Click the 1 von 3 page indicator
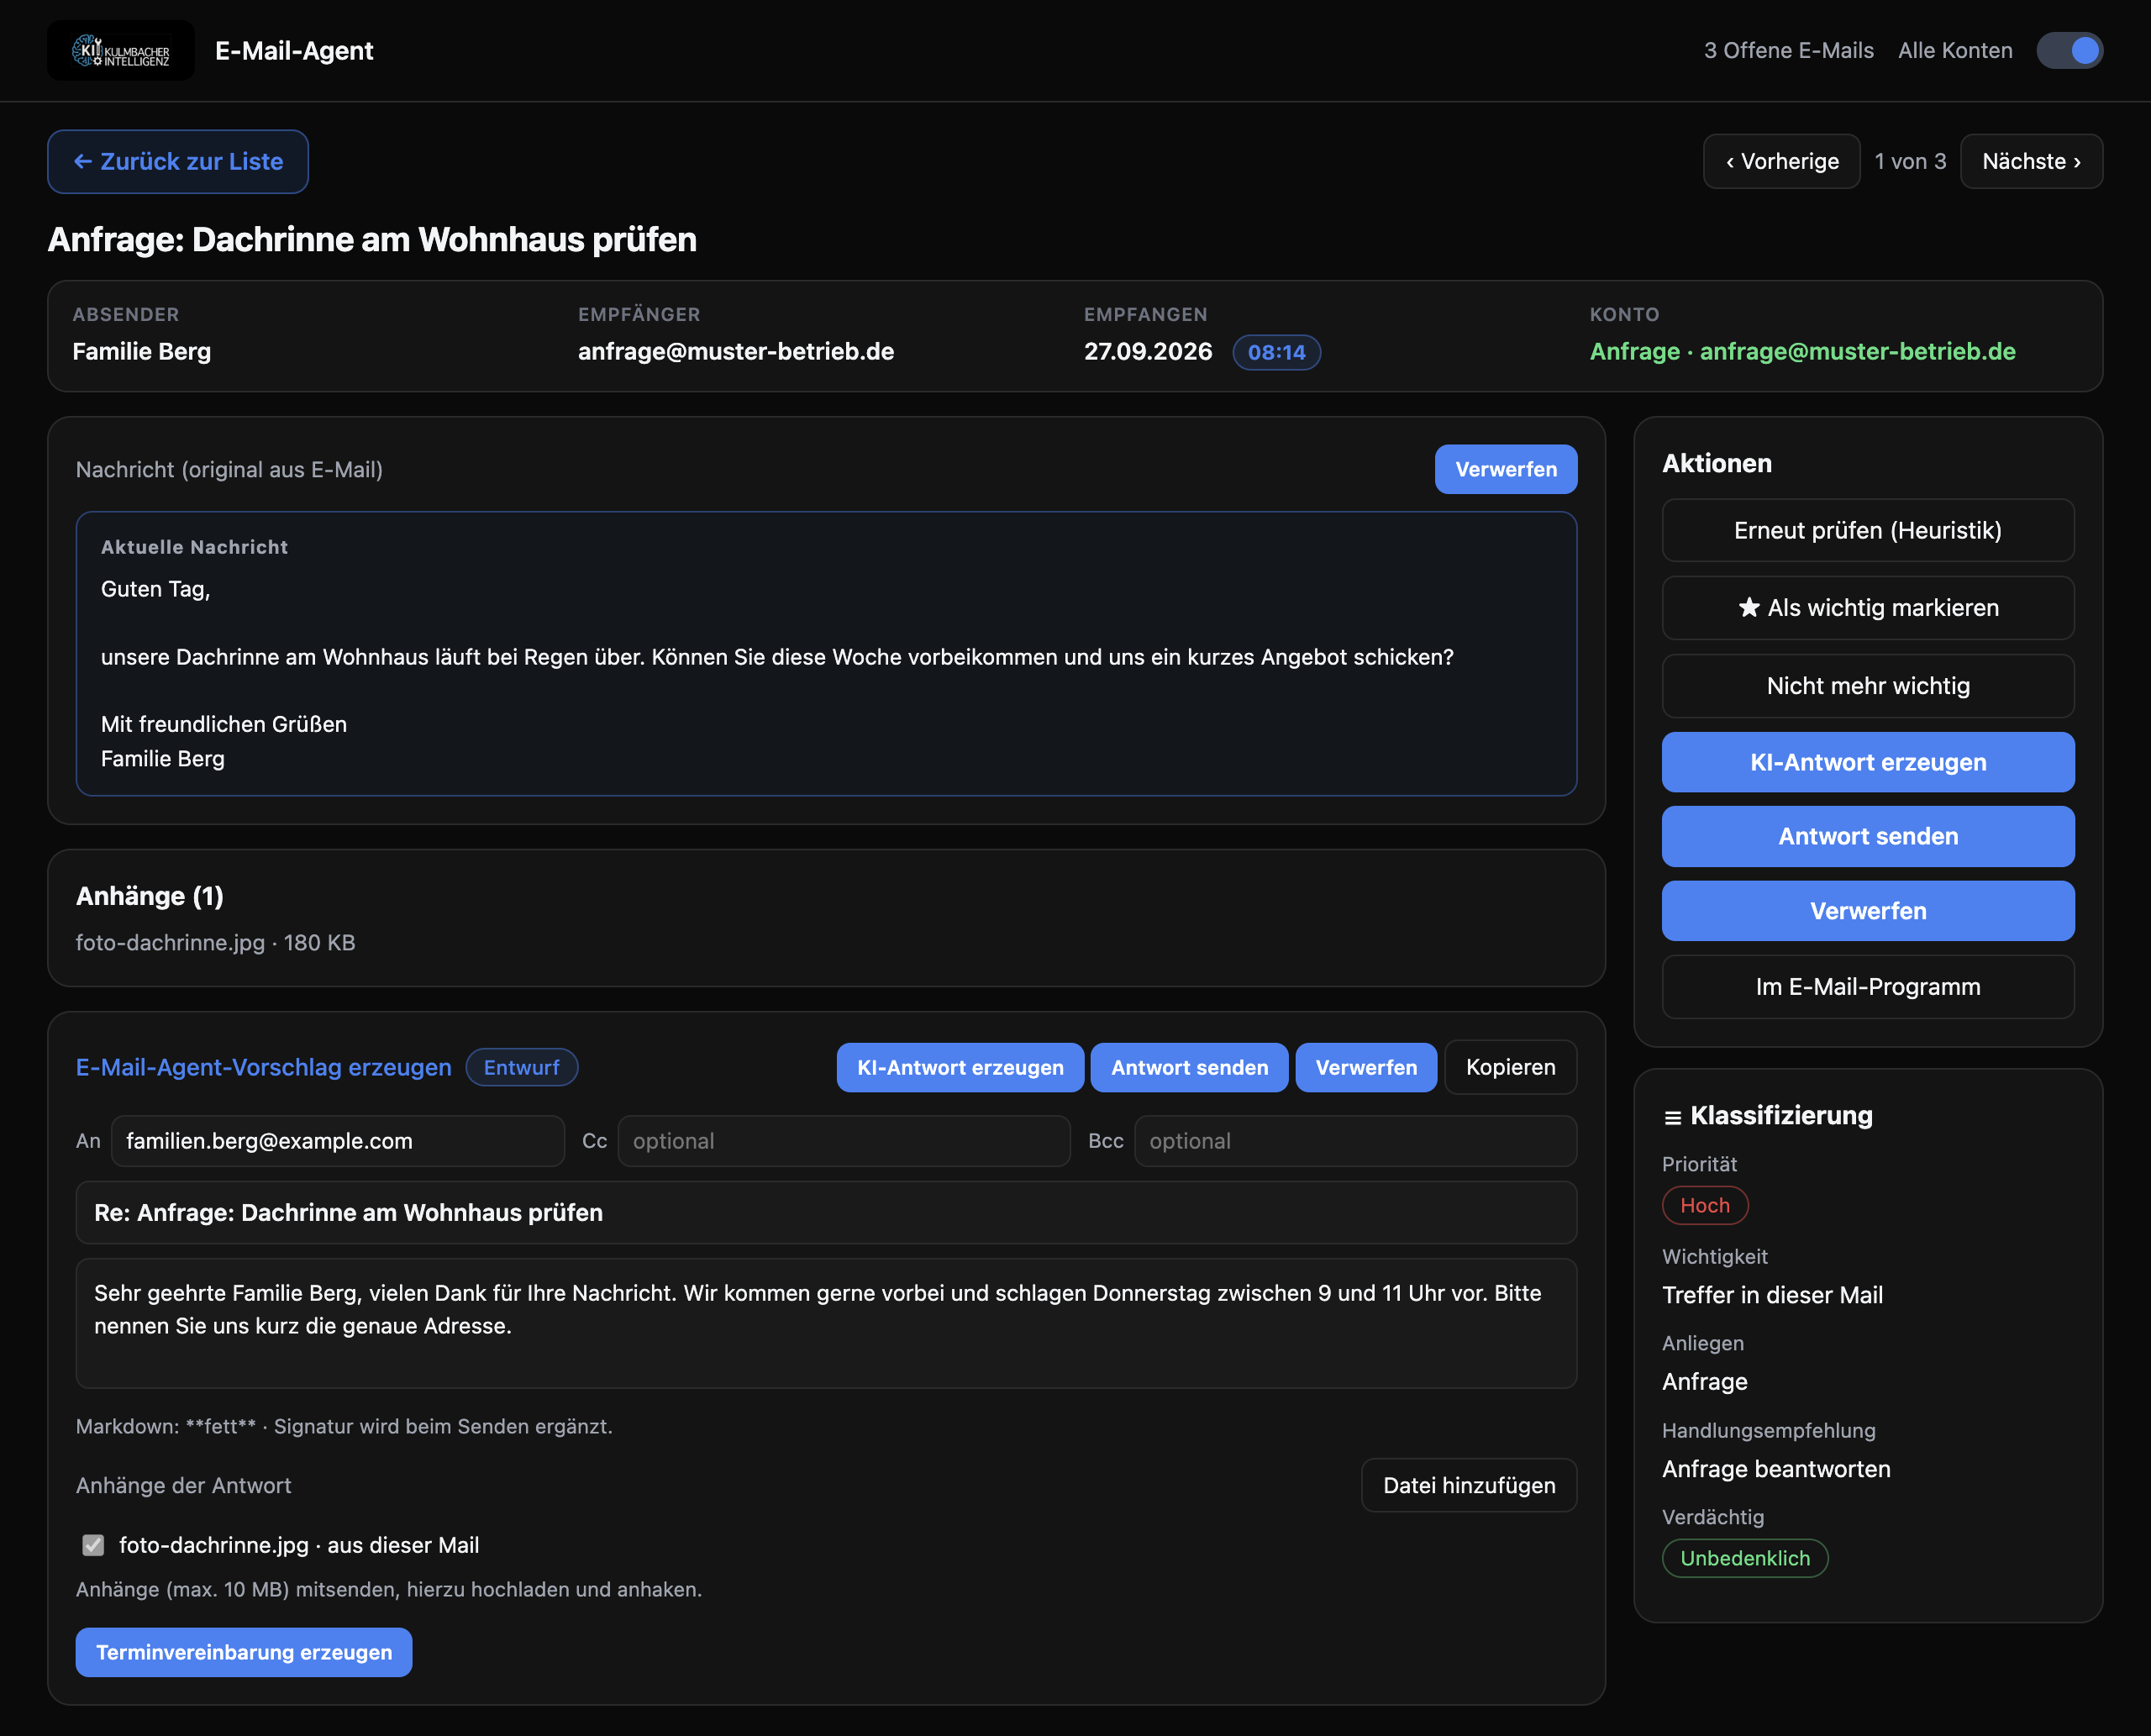The image size is (2151, 1736). click(1909, 161)
